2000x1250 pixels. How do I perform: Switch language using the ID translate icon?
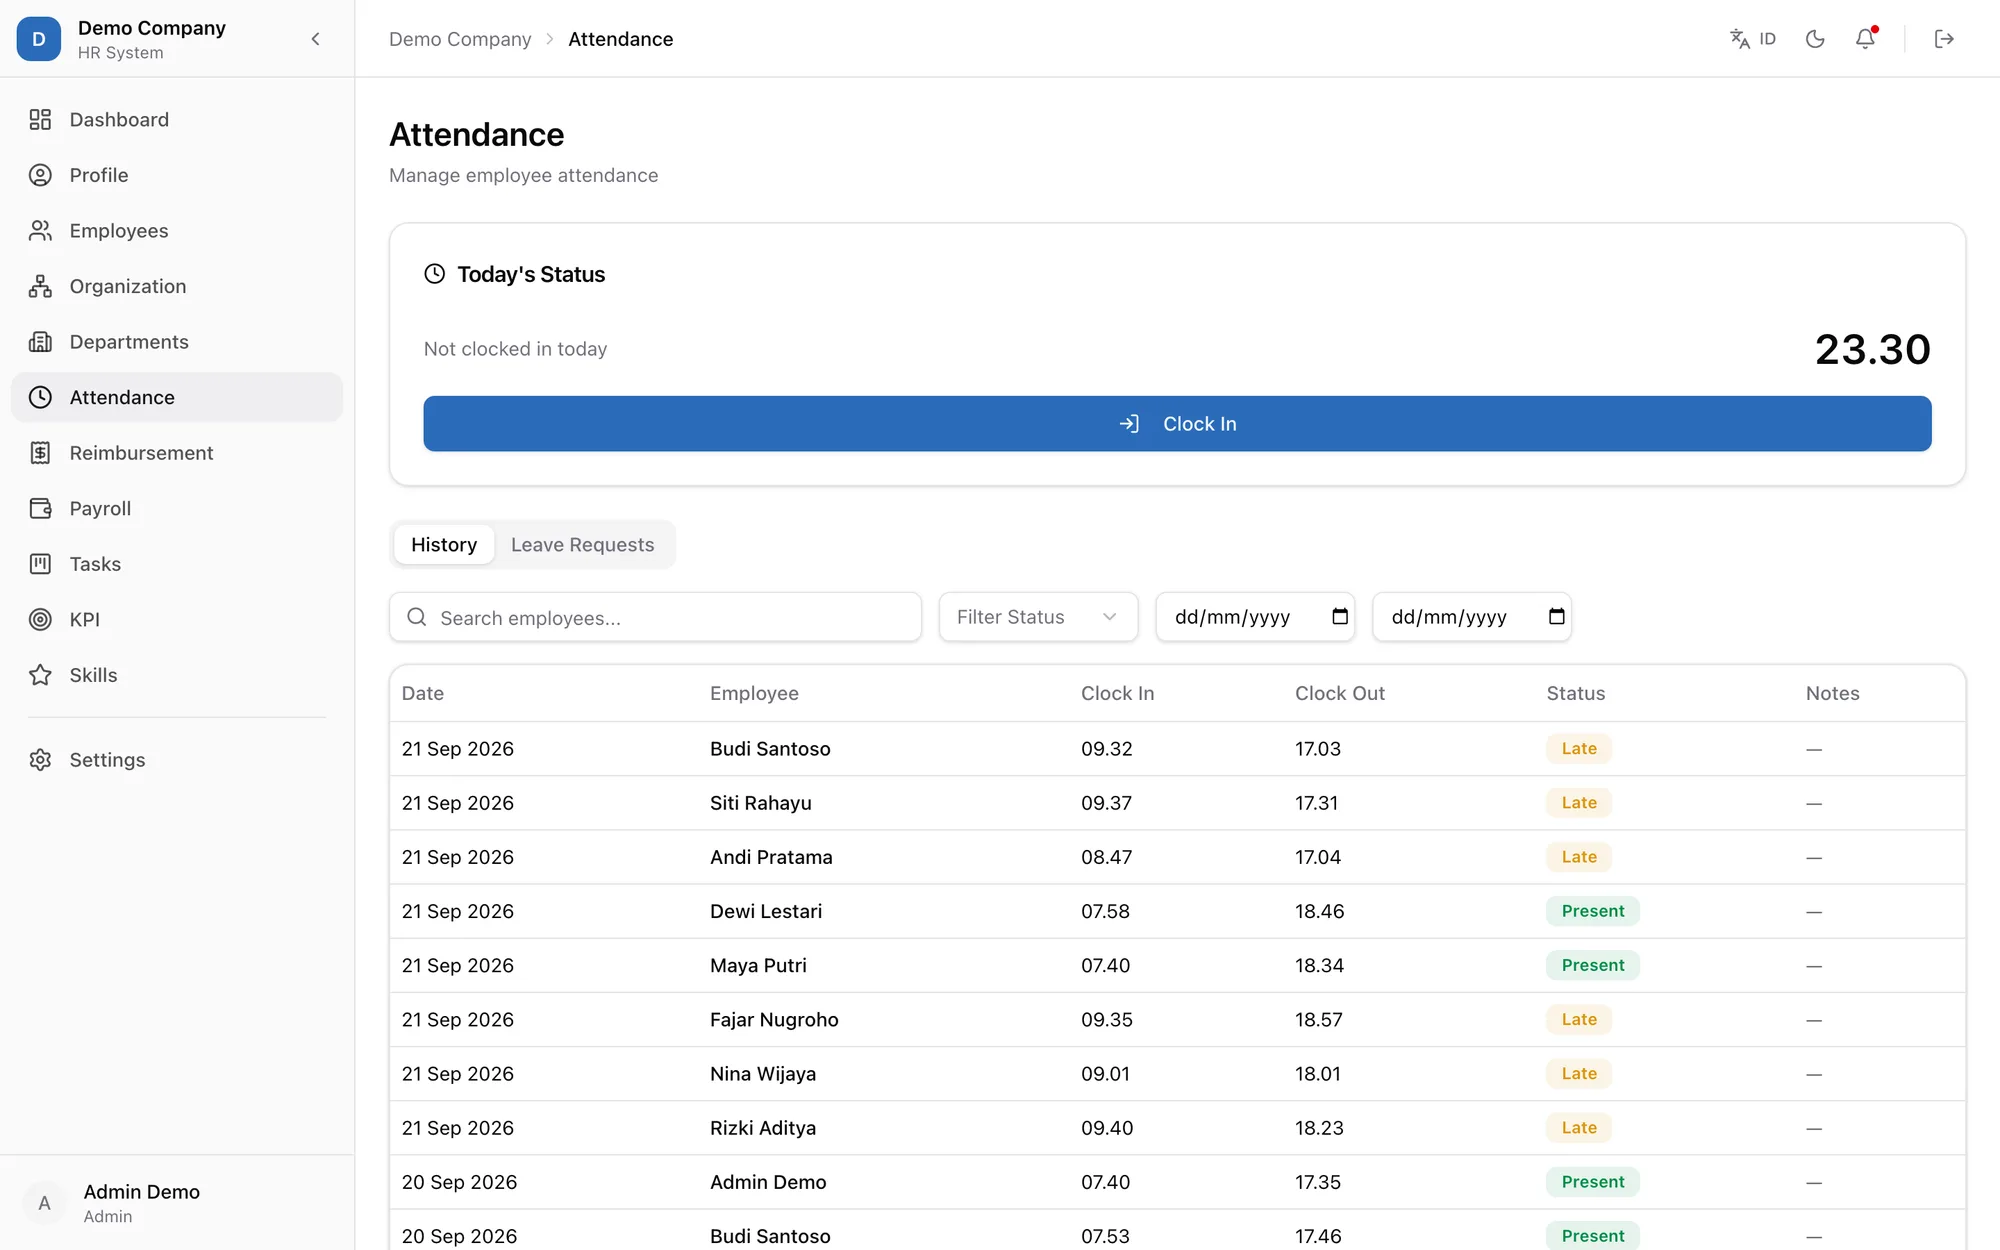click(1753, 39)
